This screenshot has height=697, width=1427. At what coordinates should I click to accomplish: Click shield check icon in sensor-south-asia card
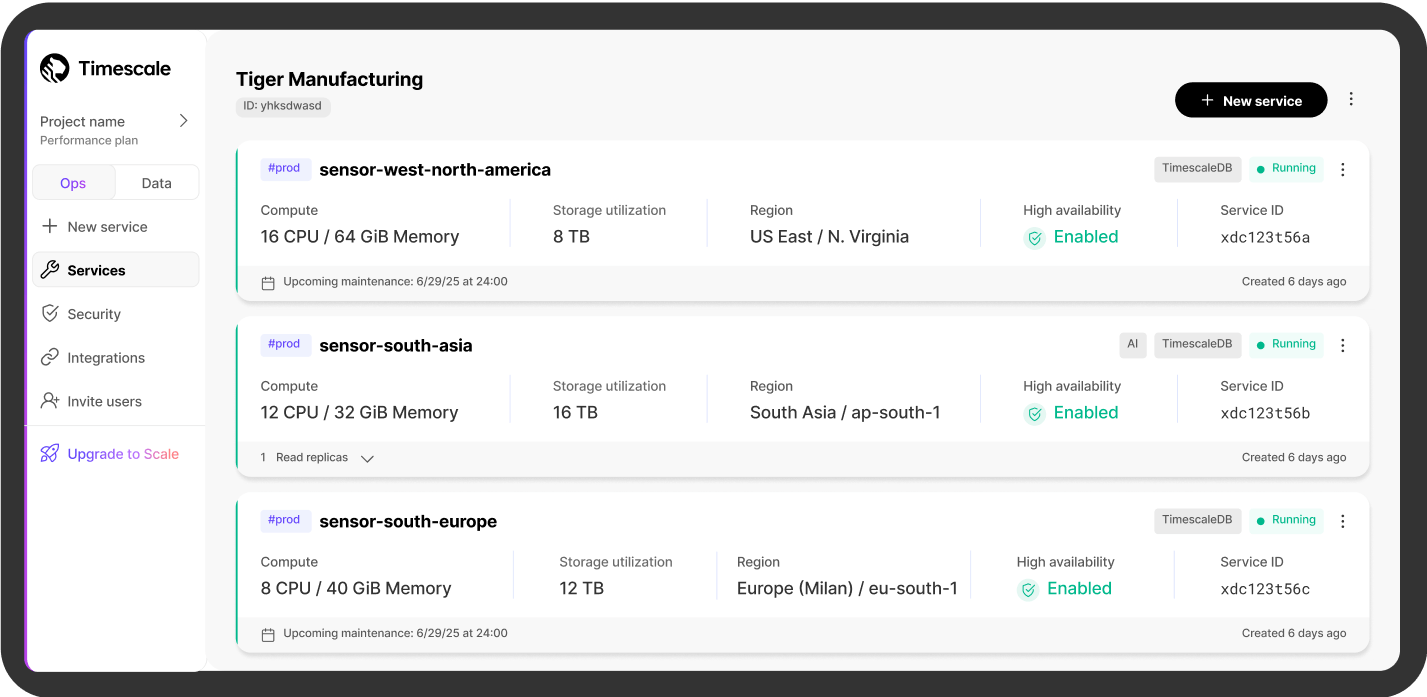click(1035, 413)
